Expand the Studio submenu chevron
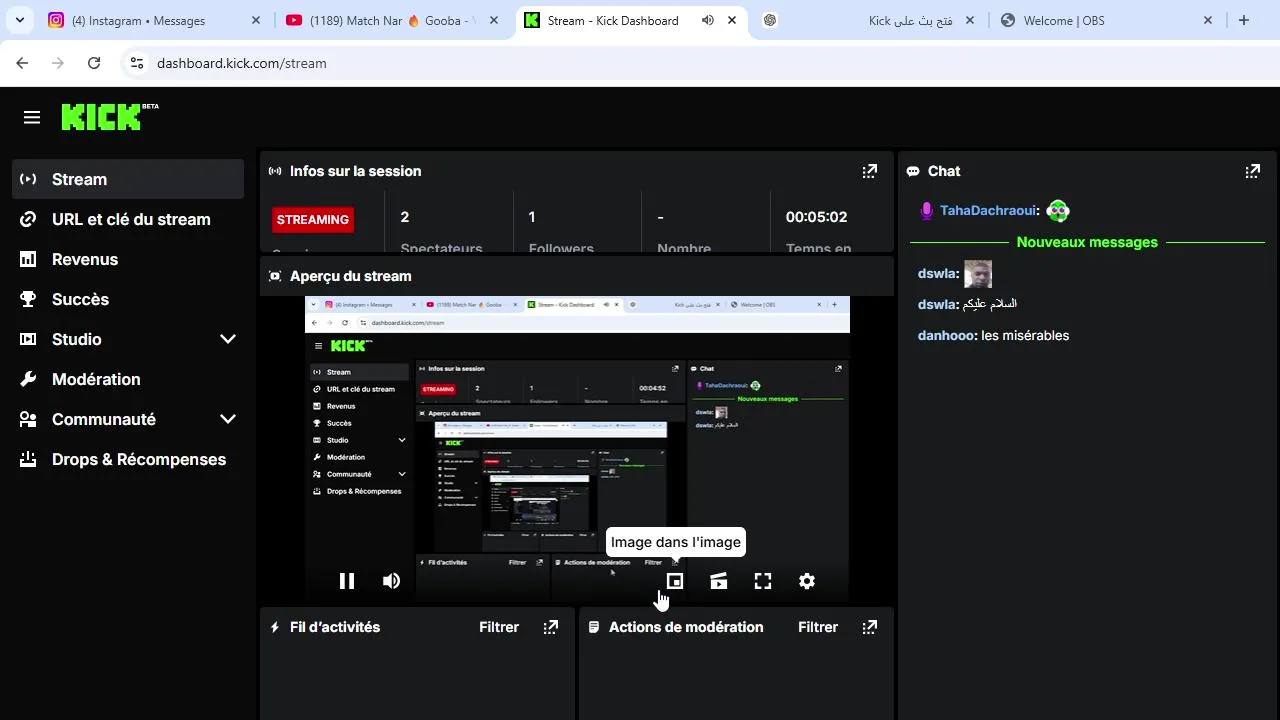Image resolution: width=1280 pixels, height=720 pixels. pos(228,339)
